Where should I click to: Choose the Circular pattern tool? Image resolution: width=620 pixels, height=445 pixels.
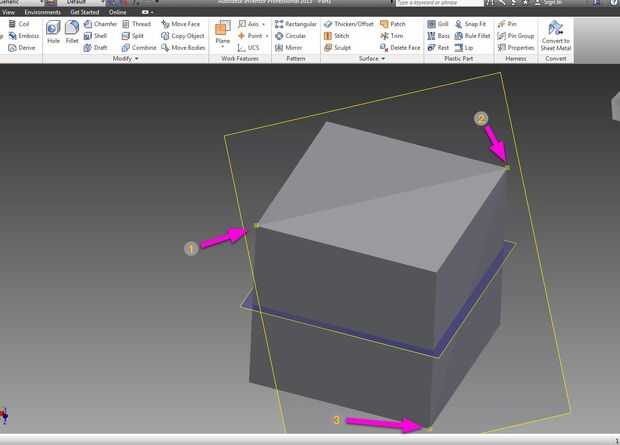tap(291, 36)
